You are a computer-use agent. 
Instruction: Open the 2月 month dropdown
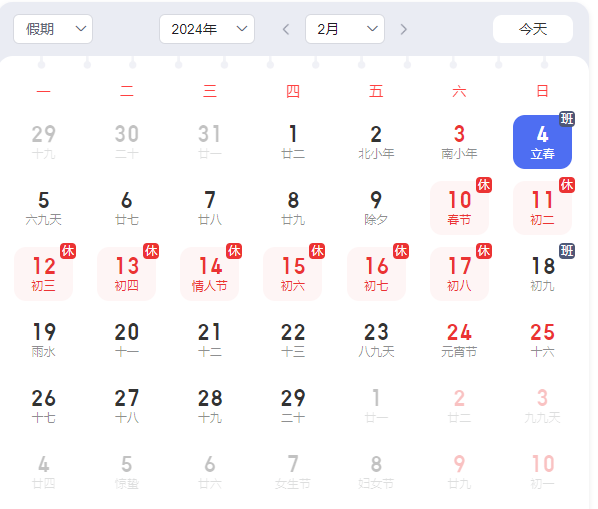(345, 29)
